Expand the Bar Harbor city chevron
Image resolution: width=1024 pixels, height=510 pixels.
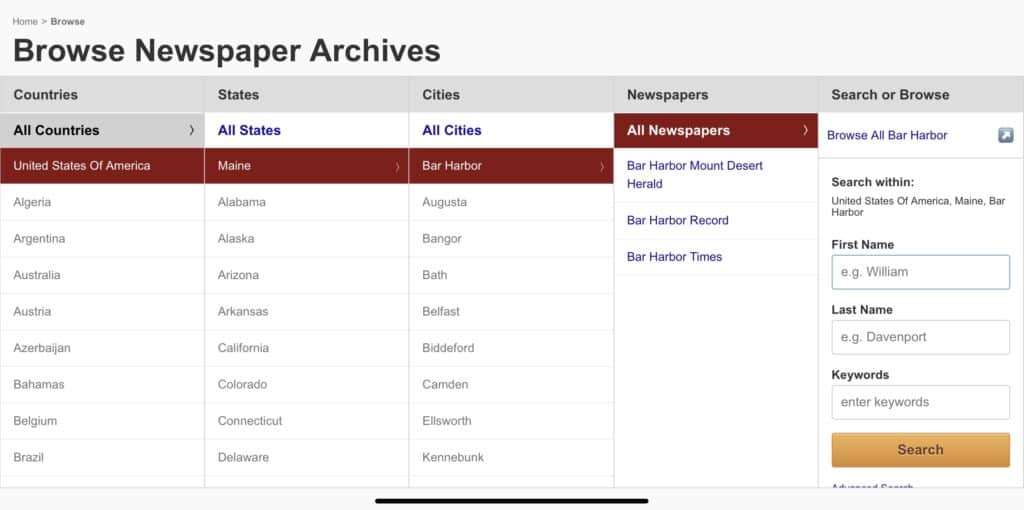pyautogui.click(x=601, y=167)
